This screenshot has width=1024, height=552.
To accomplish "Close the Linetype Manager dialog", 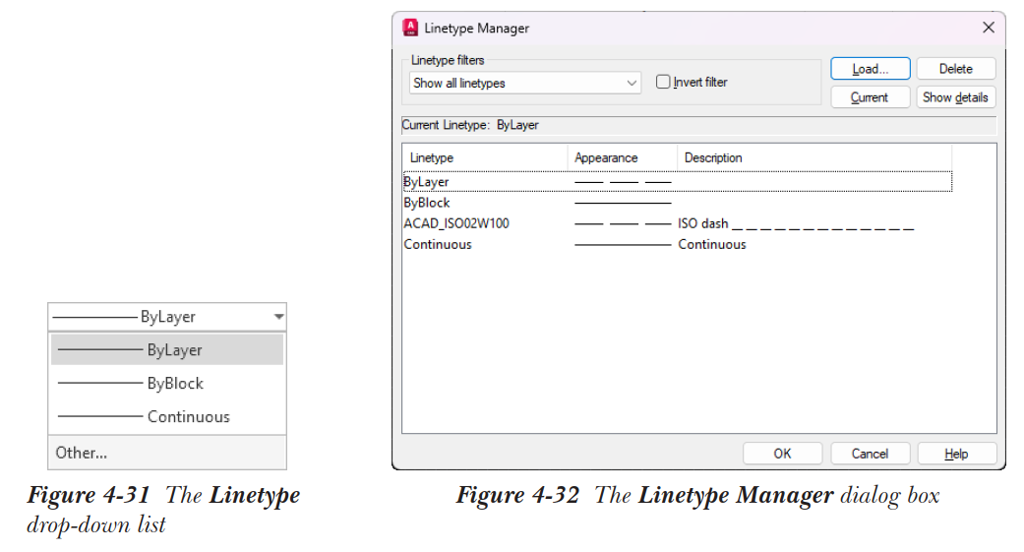I will (x=988, y=27).
